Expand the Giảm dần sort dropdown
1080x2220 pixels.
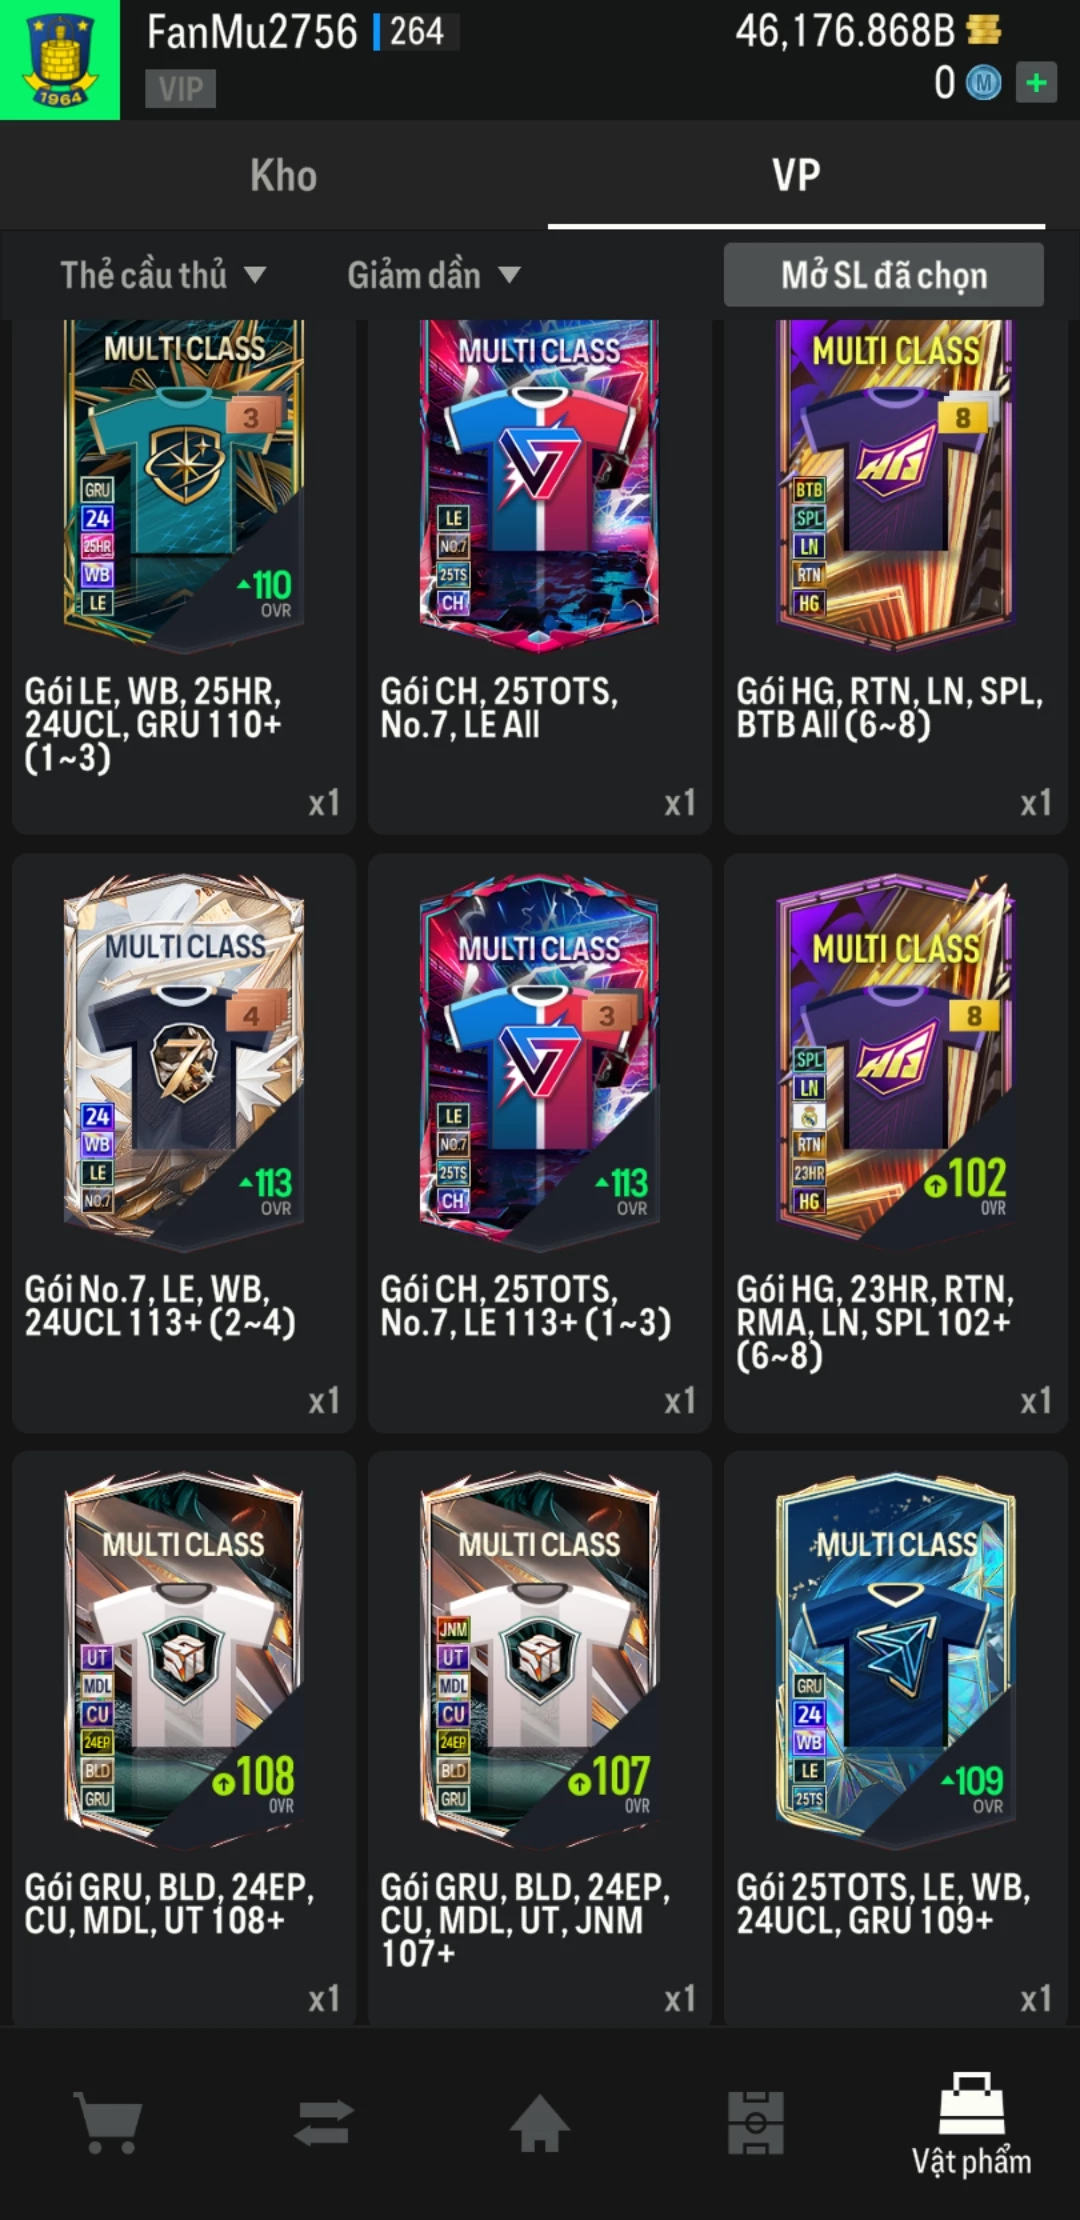pyautogui.click(x=434, y=275)
